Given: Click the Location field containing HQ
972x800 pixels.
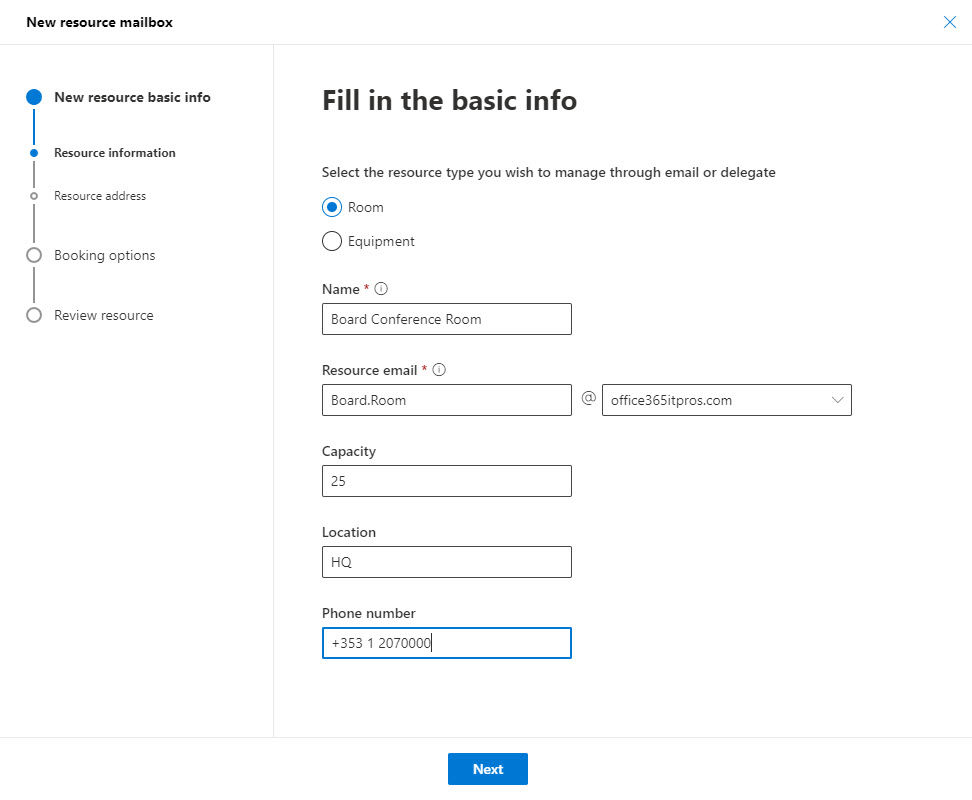Looking at the screenshot, I should 446,562.
